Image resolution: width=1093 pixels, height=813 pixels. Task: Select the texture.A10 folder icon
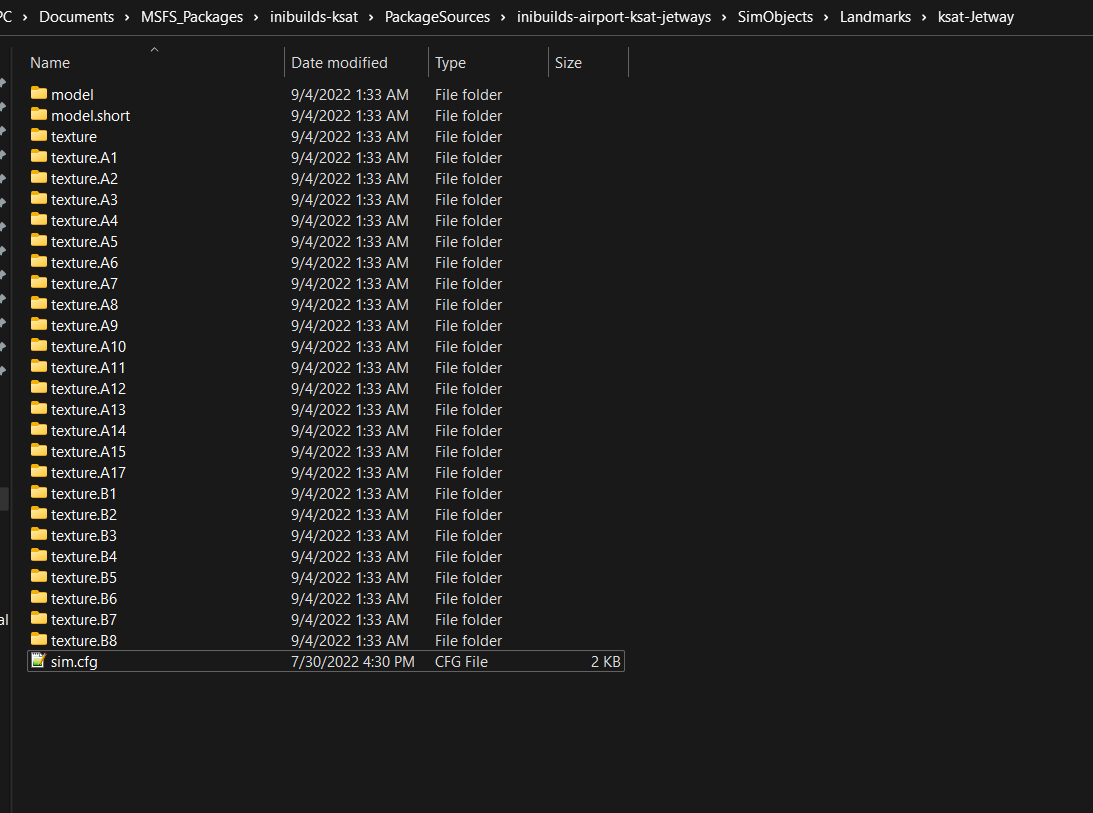(39, 345)
